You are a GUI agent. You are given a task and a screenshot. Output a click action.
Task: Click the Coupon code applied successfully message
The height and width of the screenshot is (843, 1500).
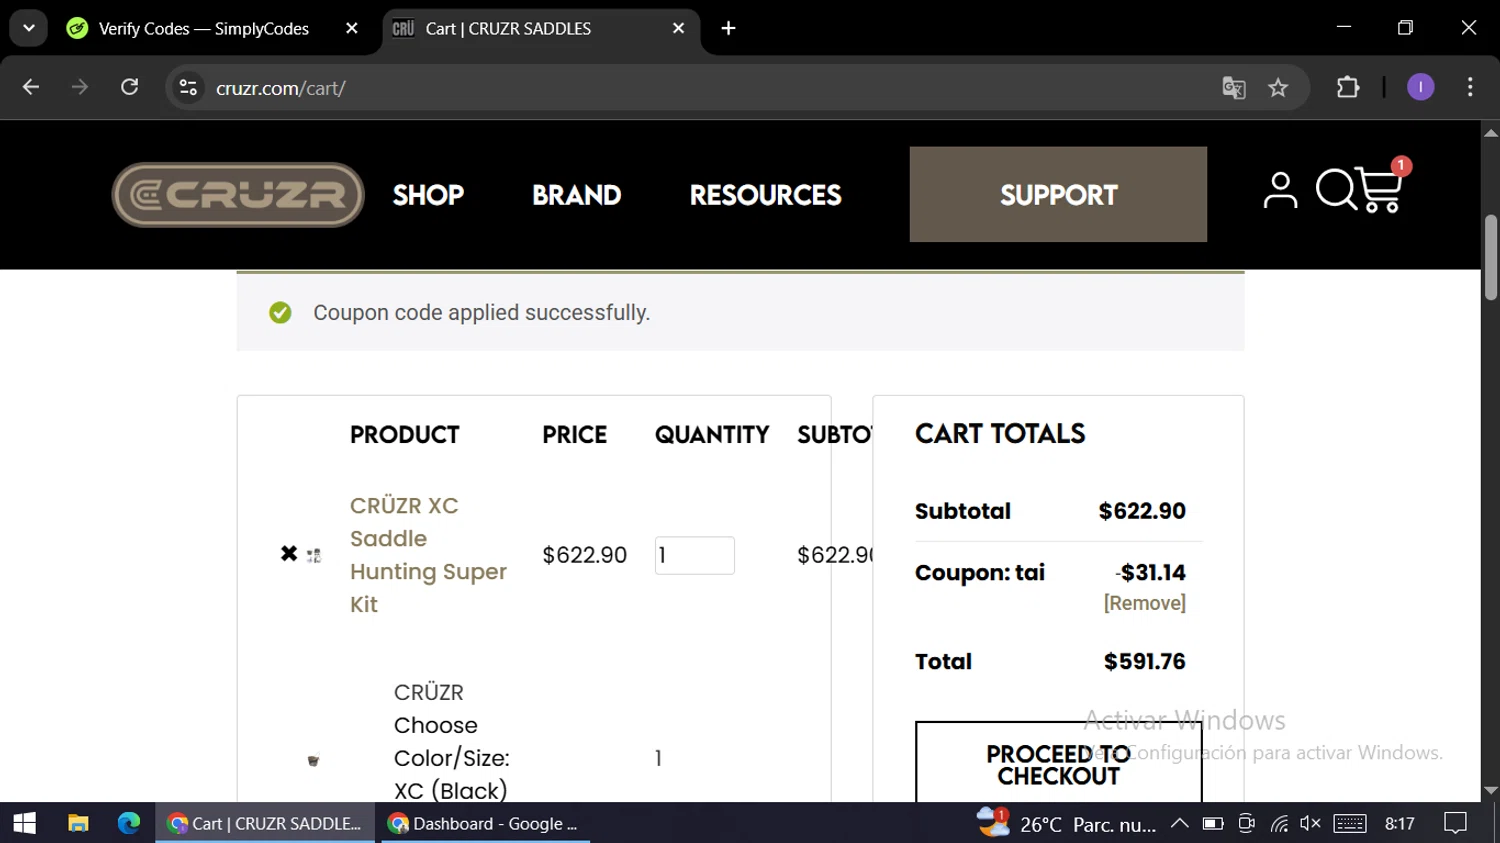click(x=481, y=313)
